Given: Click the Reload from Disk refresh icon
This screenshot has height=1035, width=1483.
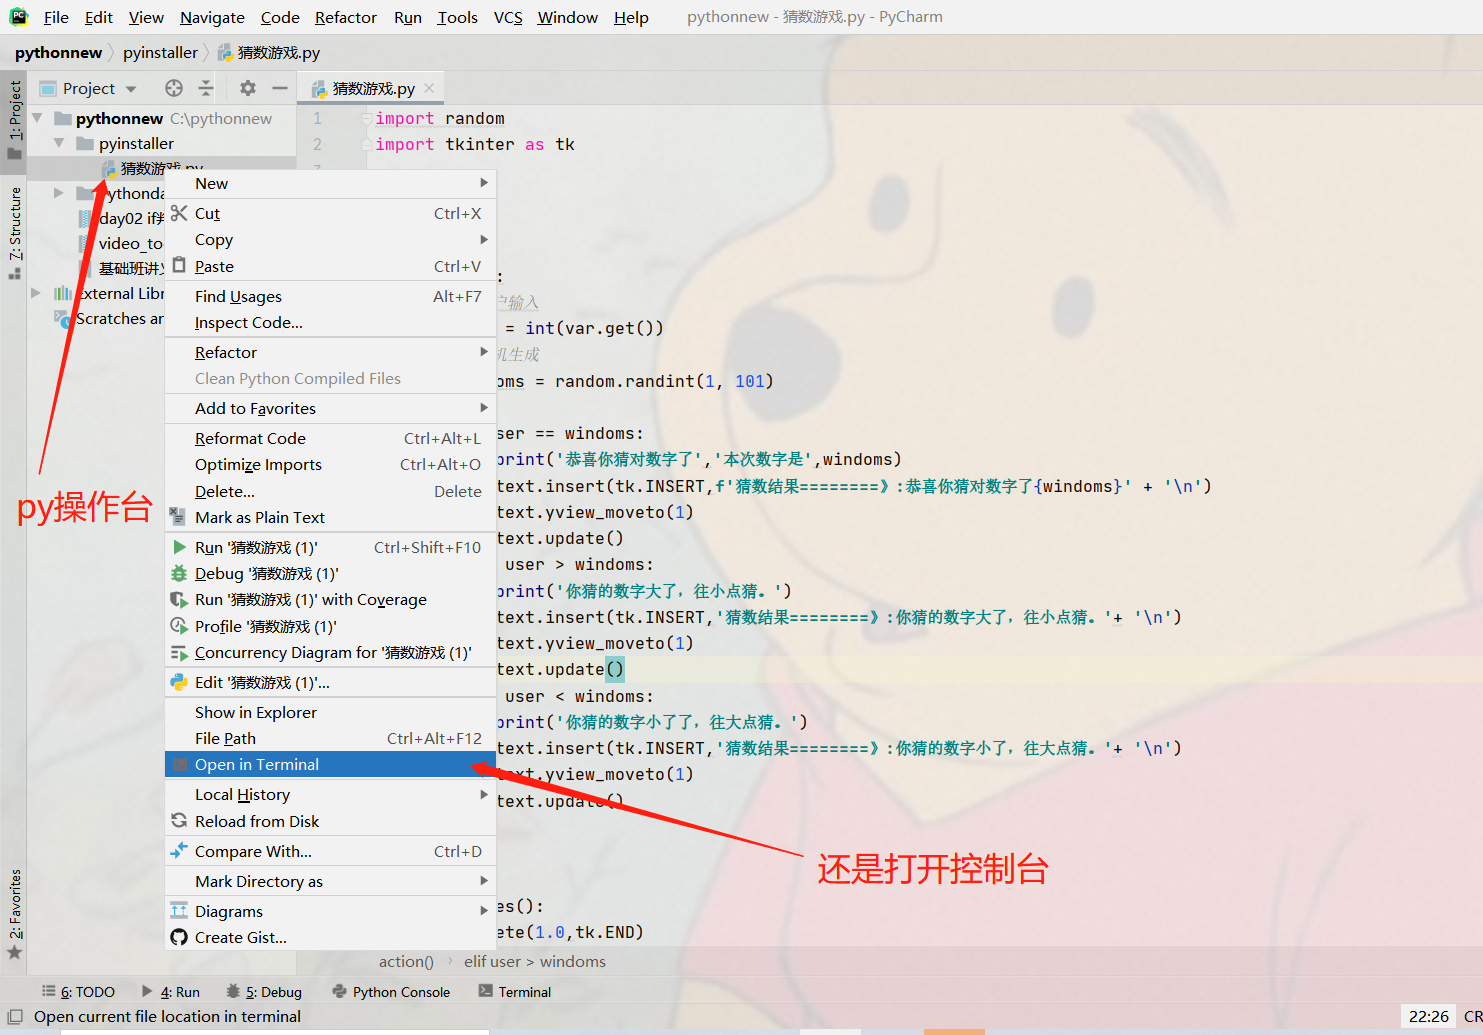Looking at the screenshot, I should point(179,821).
